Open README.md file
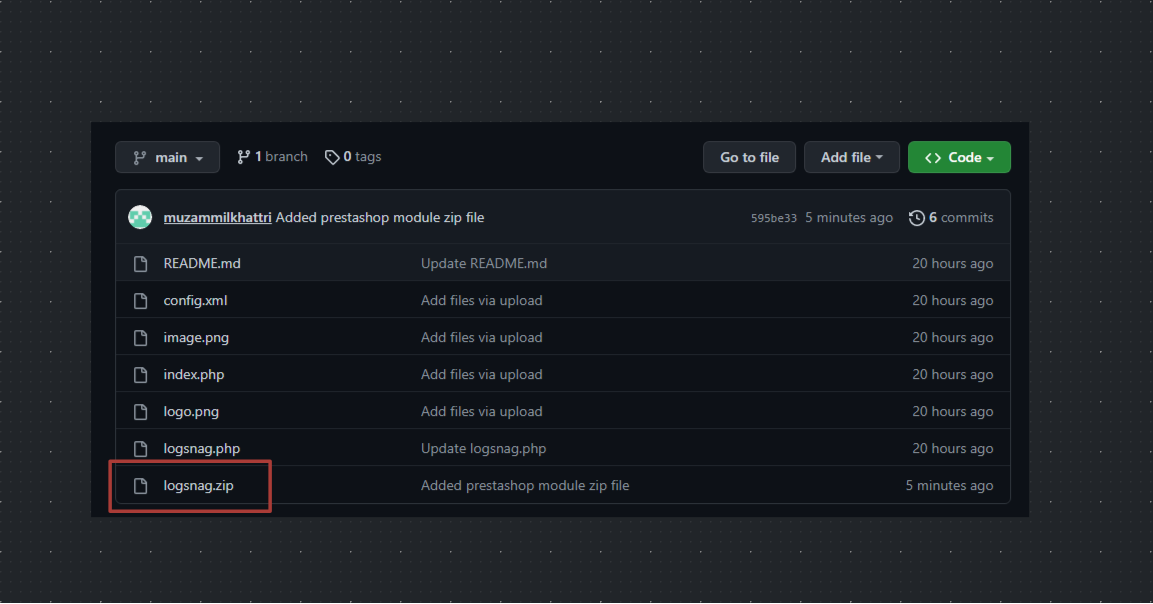 click(x=201, y=263)
